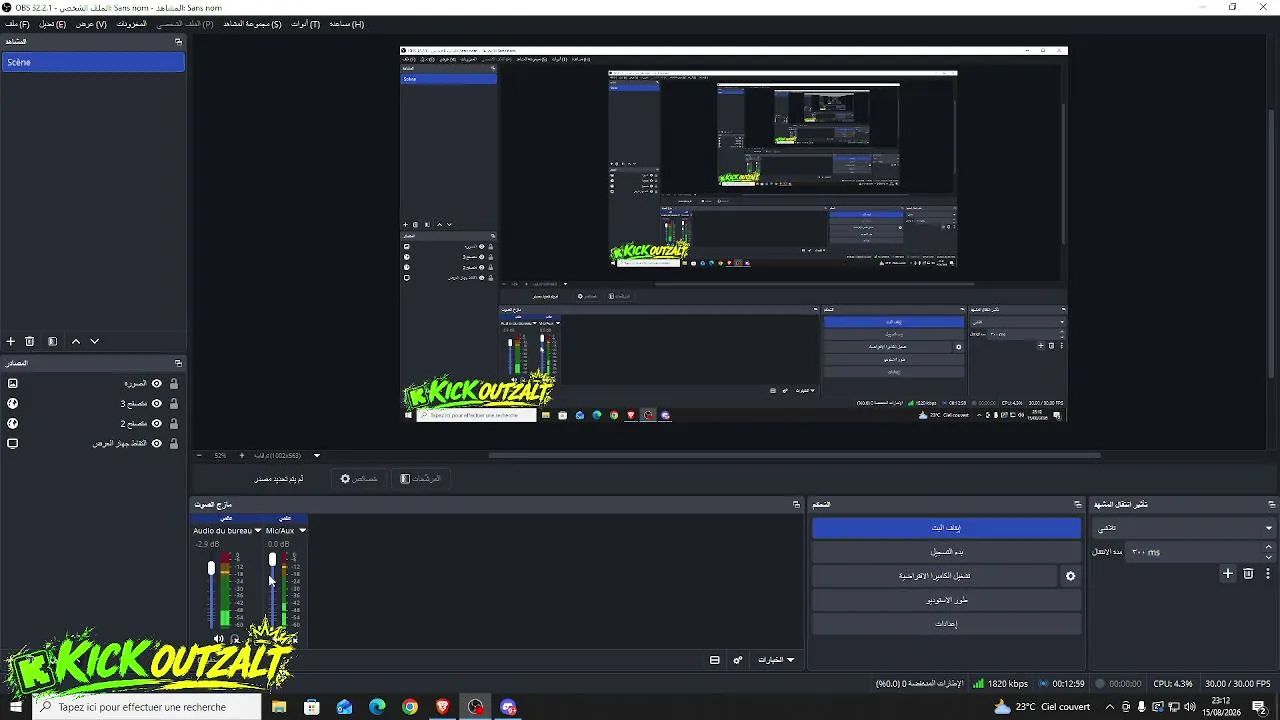Viewport: 1280px width, 720px height.
Task: Zoom out the preview with the minus icon
Action: point(199,456)
